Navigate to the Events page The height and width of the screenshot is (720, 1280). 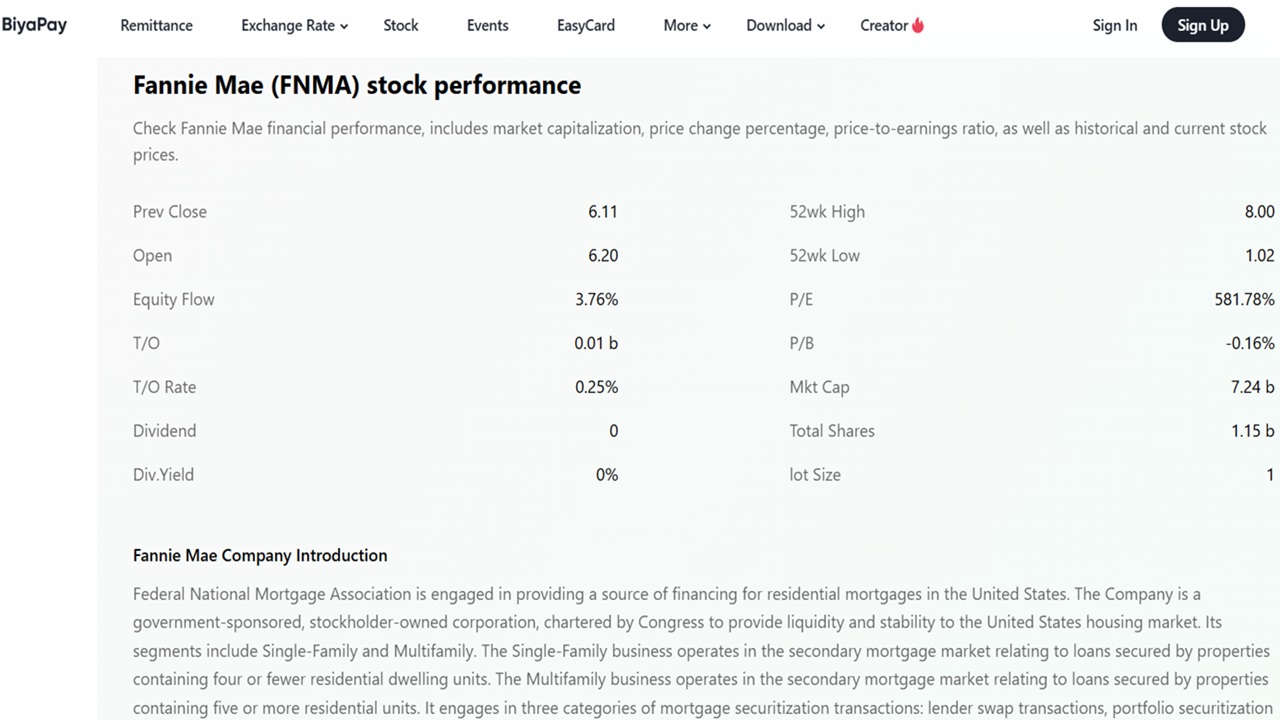487,25
